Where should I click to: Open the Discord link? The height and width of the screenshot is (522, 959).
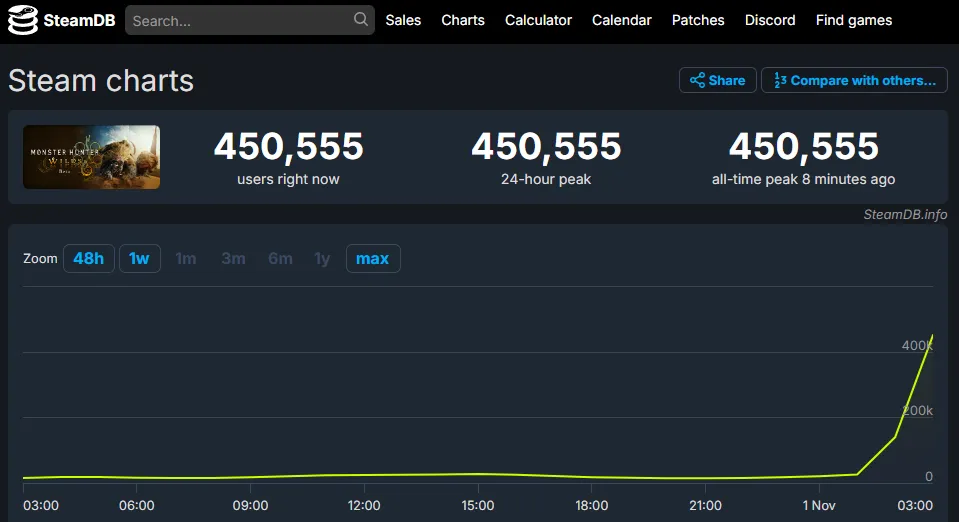point(770,20)
